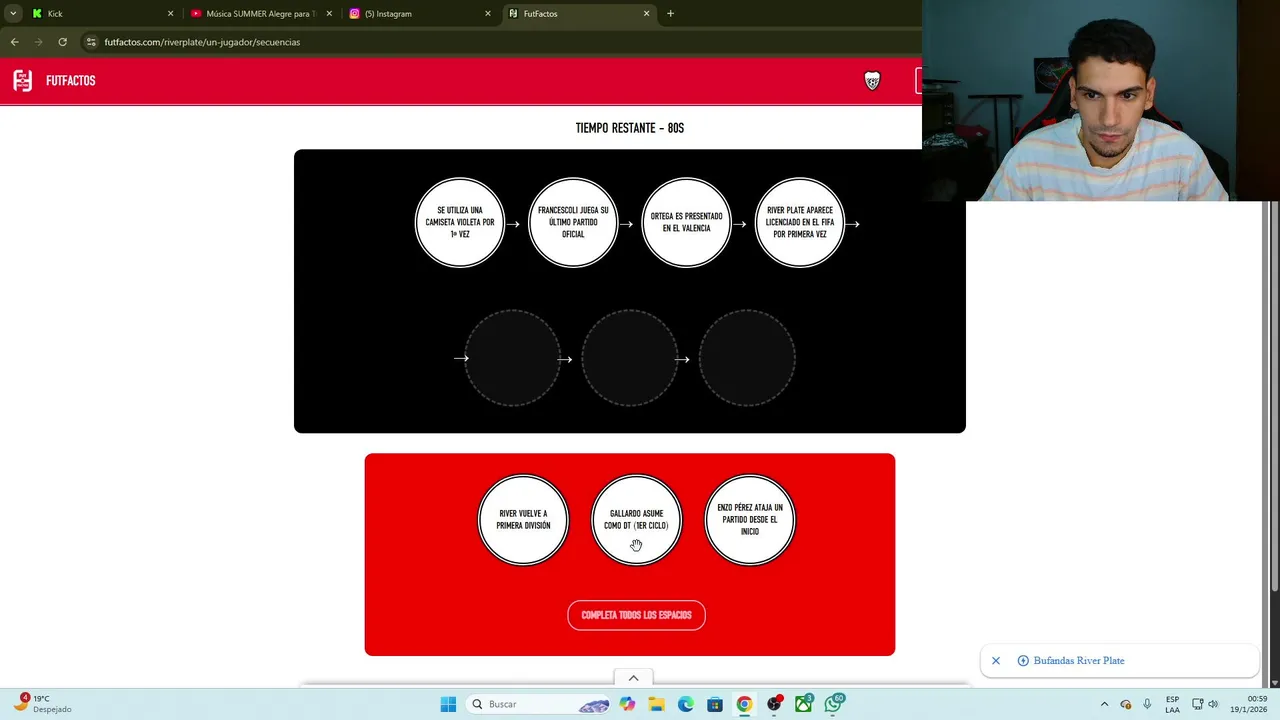
Task: Open the volume speaker tray icon
Action: tap(1213, 704)
